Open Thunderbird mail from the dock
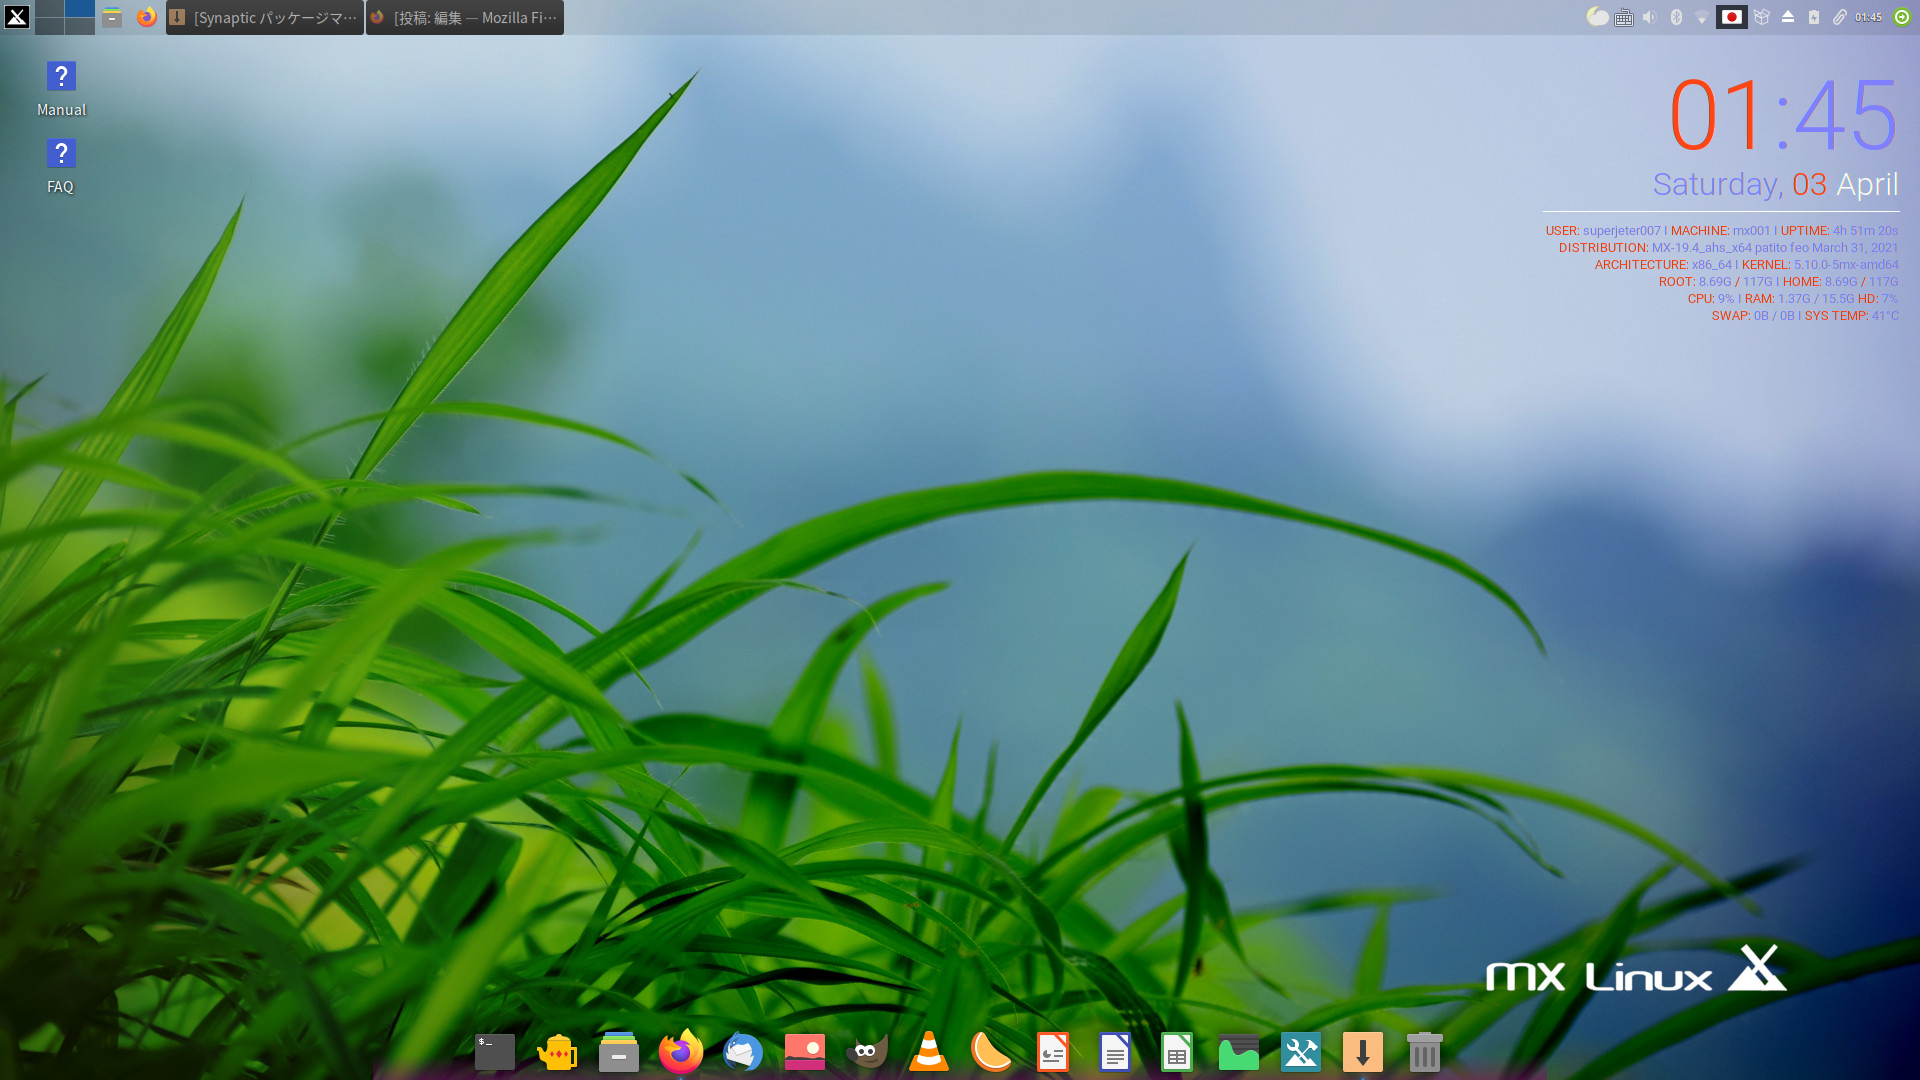This screenshot has width=1920, height=1080. click(743, 1052)
